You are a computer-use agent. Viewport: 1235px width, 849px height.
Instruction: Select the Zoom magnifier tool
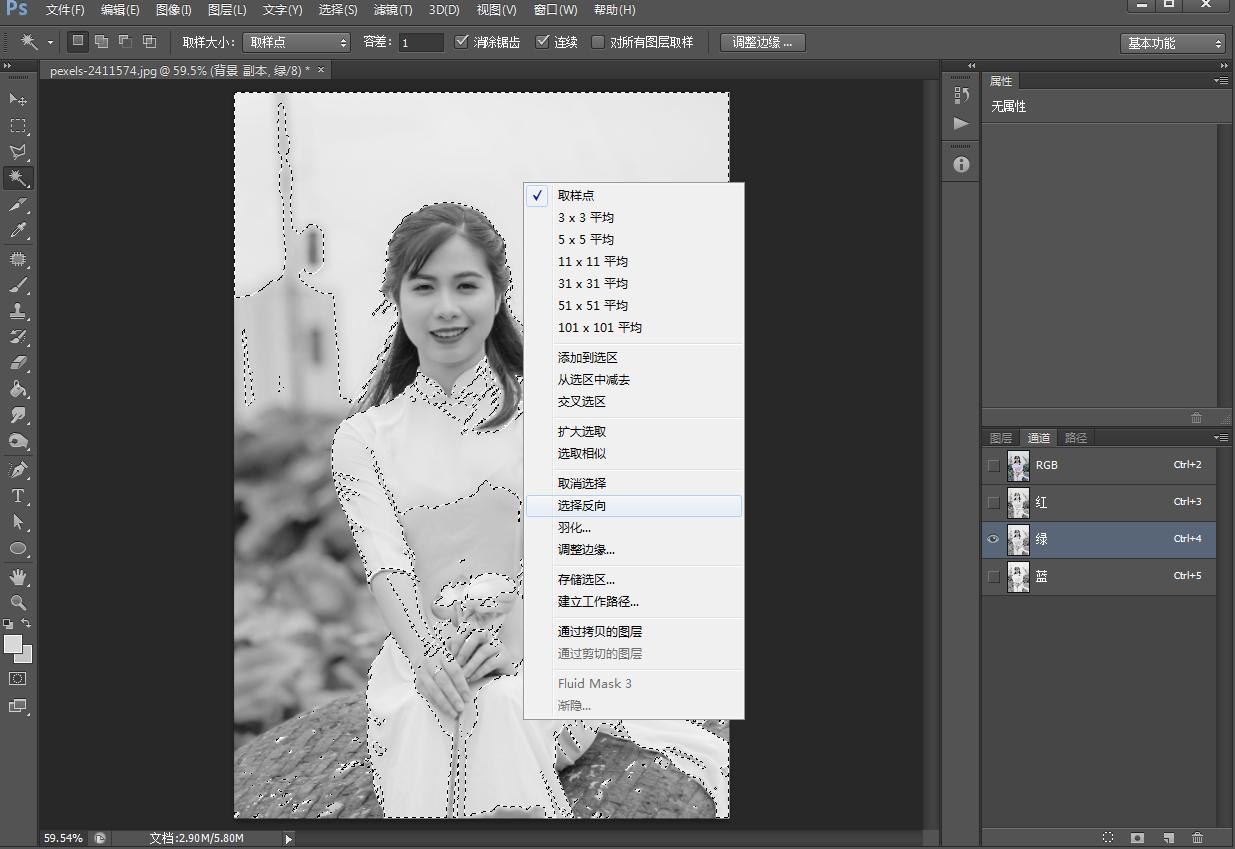coord(18,602)
